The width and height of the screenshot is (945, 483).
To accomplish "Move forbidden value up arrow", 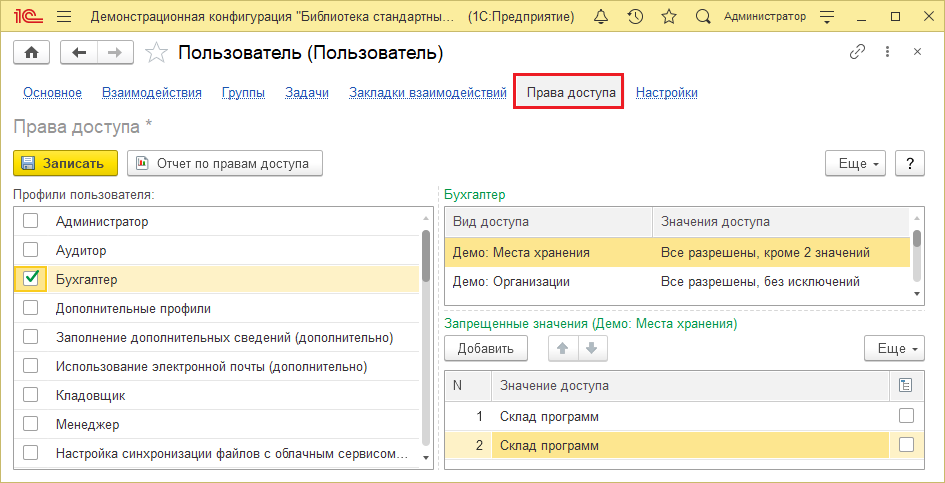I will pos(563,349).
